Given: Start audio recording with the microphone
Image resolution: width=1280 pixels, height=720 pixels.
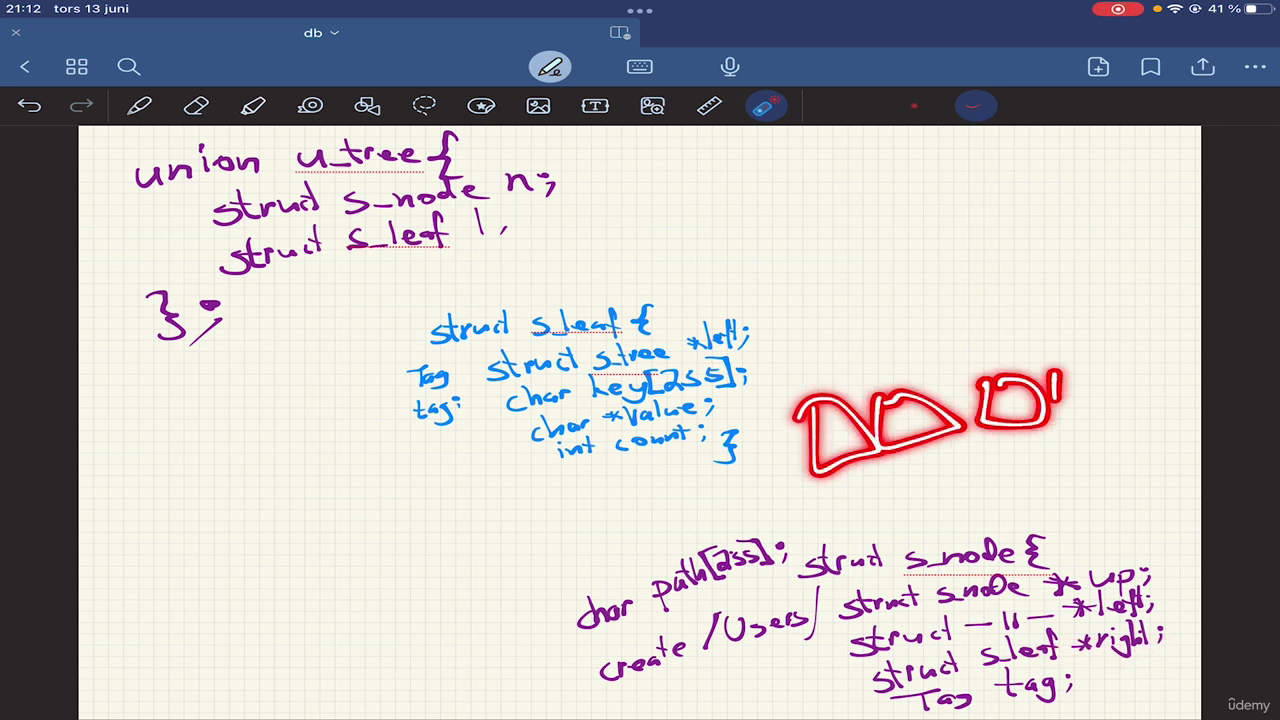Looking at the screenshot, I should click(730, 67).
